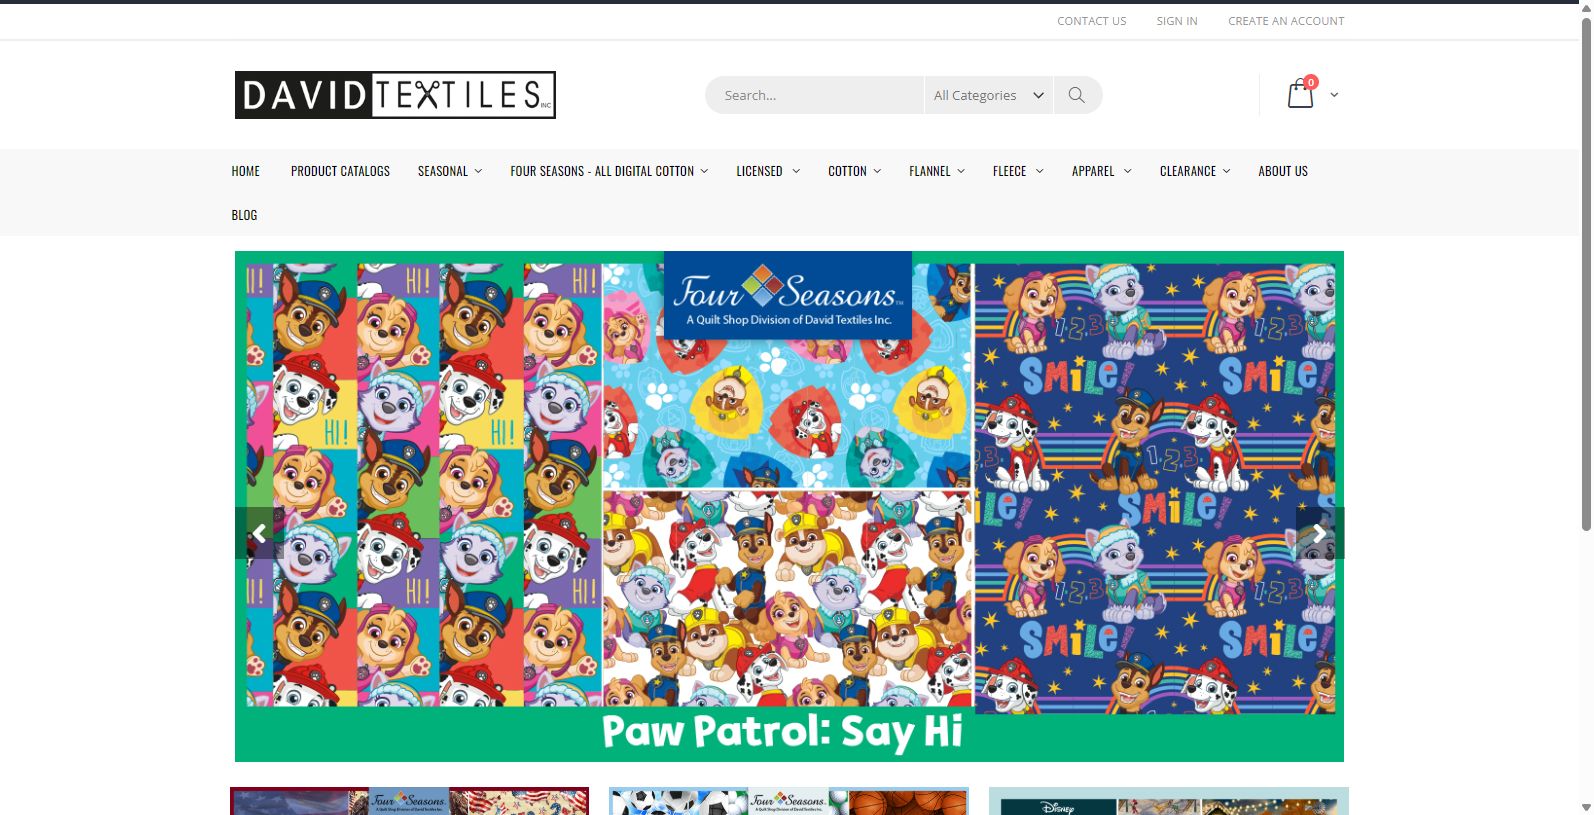Expand the Flannel menu
1594x815 pixels.
937,171
